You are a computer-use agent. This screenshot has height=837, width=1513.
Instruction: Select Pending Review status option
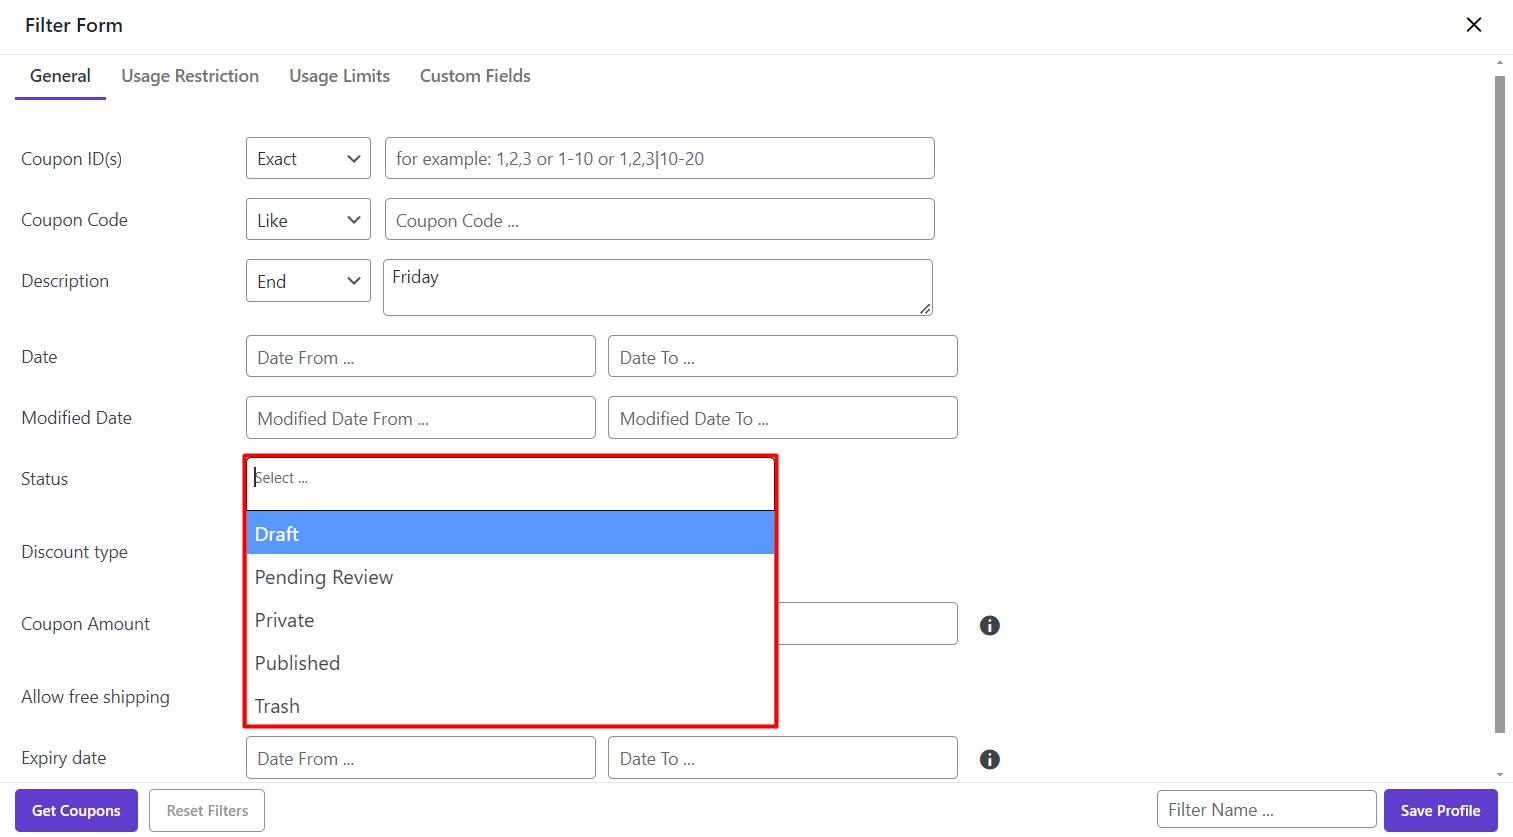click(x=510, y=577)
